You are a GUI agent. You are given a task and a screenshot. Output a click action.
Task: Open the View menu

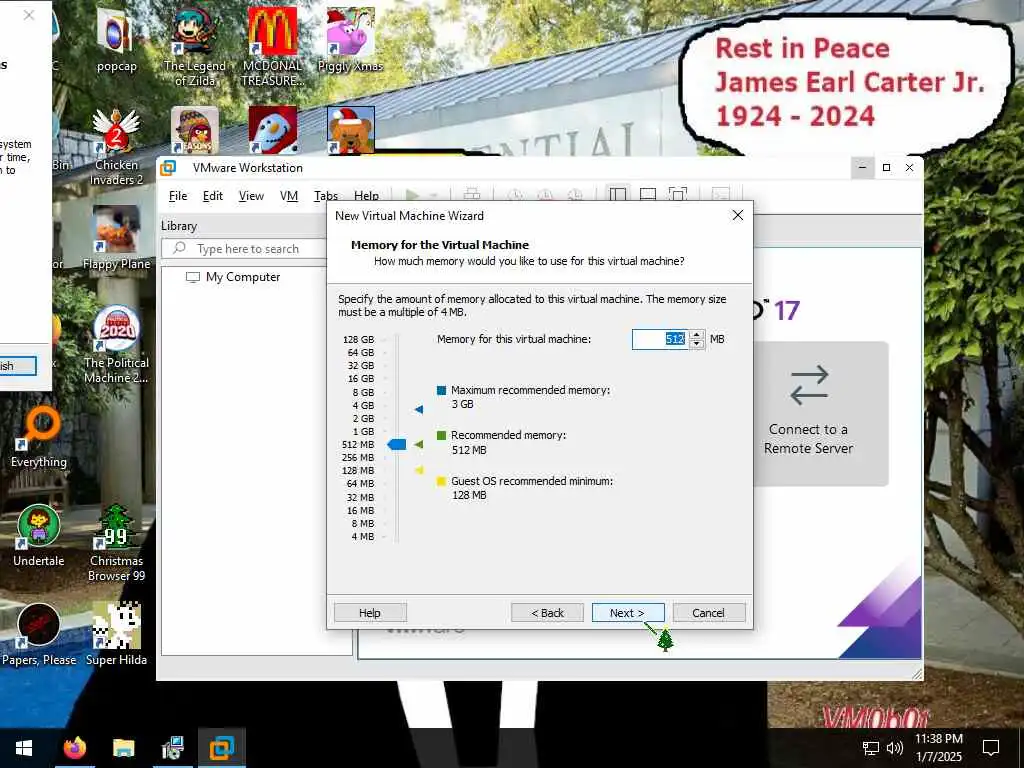(251, 195)
